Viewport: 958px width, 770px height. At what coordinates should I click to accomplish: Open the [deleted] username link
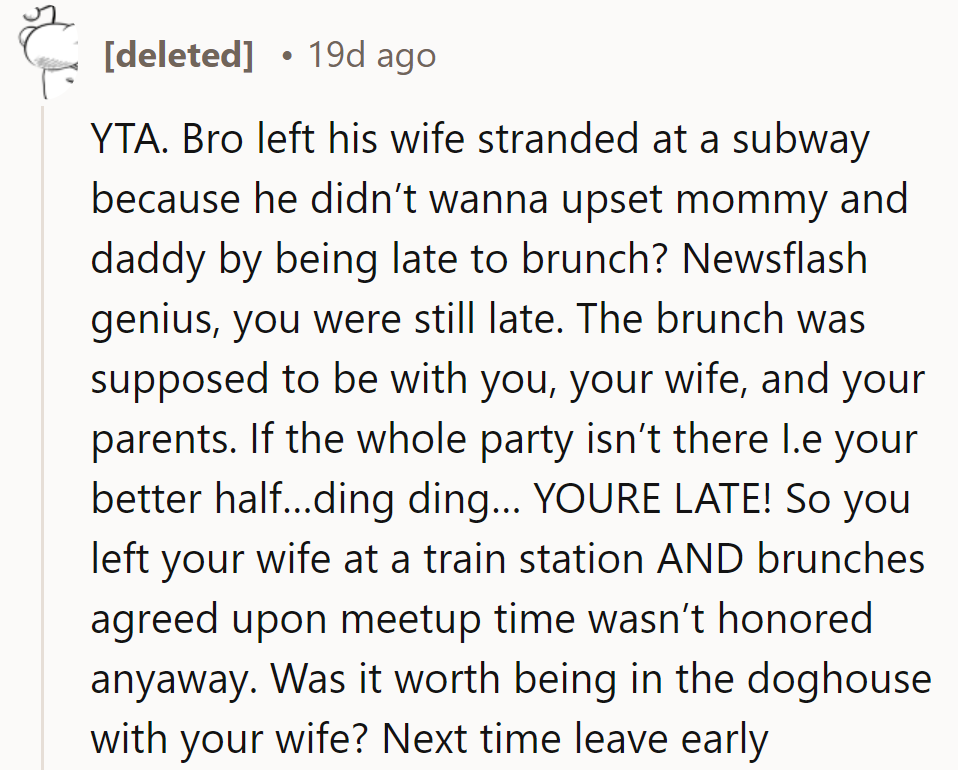click(178, 54)
